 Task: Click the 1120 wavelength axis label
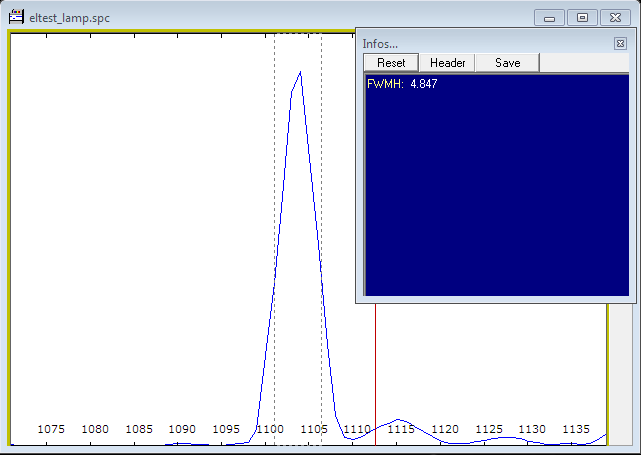pyautogui.click(x=445, y=429)
